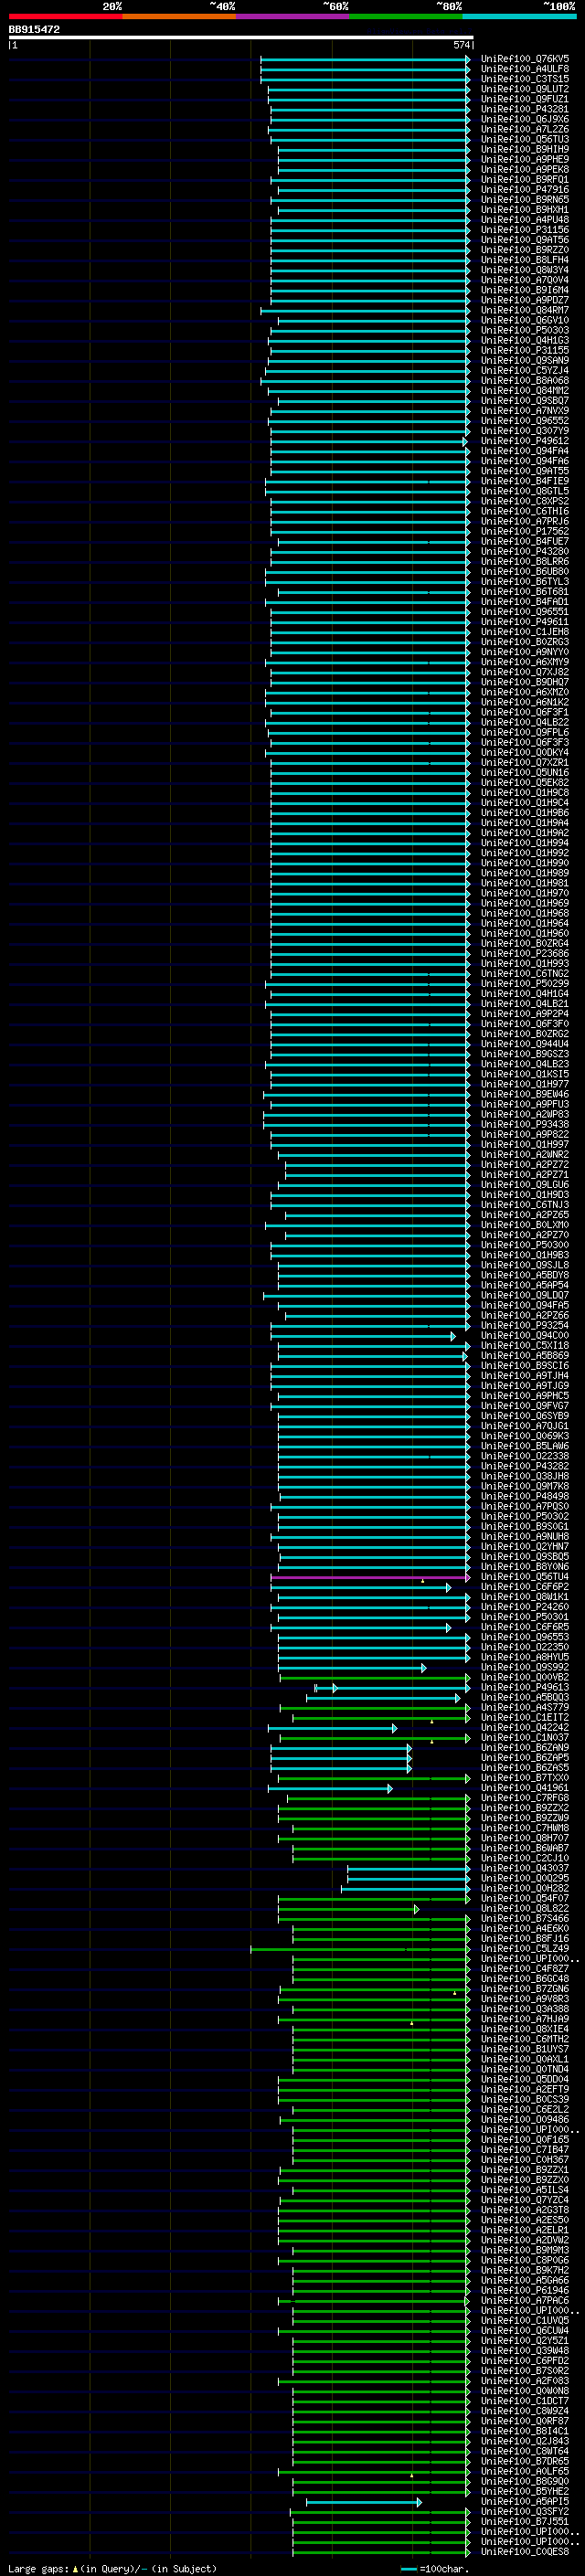Click hit name UniRef100_Q9FPL6
The width and height of the screenshot is (585, 2576).
[525, 732]
